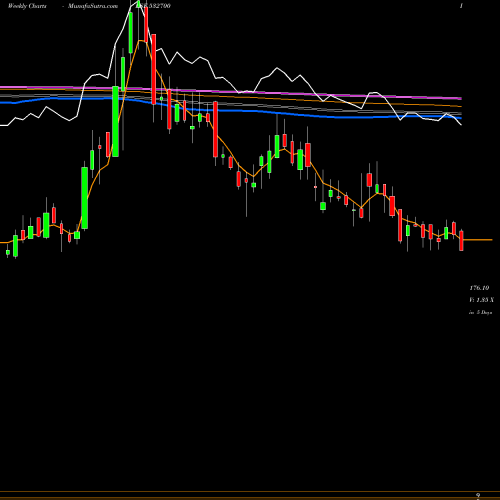Click the "532700" stock code text
Image resolution: width=500 pixels, height=500 pixels.
[x=159, y=6]
